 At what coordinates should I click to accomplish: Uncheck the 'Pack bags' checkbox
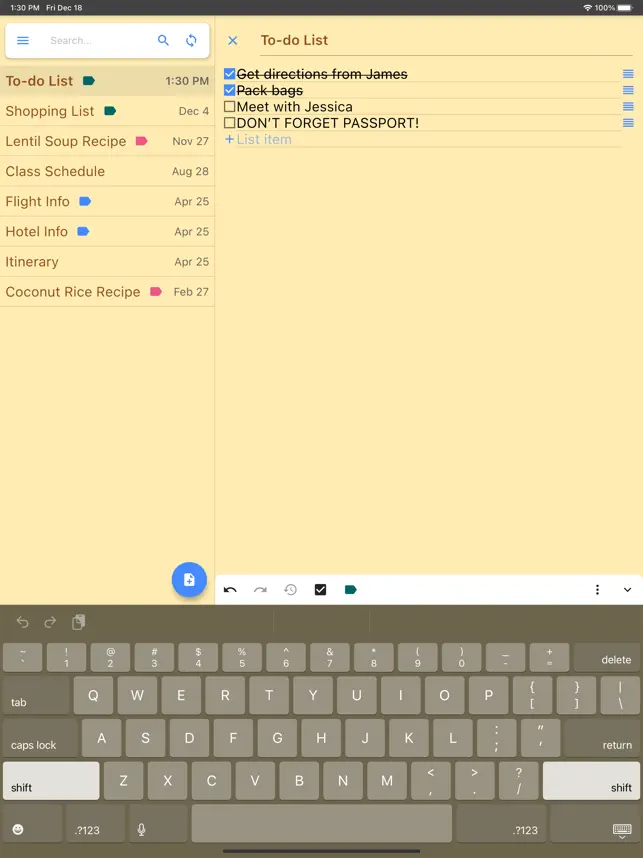pos(230,90)
